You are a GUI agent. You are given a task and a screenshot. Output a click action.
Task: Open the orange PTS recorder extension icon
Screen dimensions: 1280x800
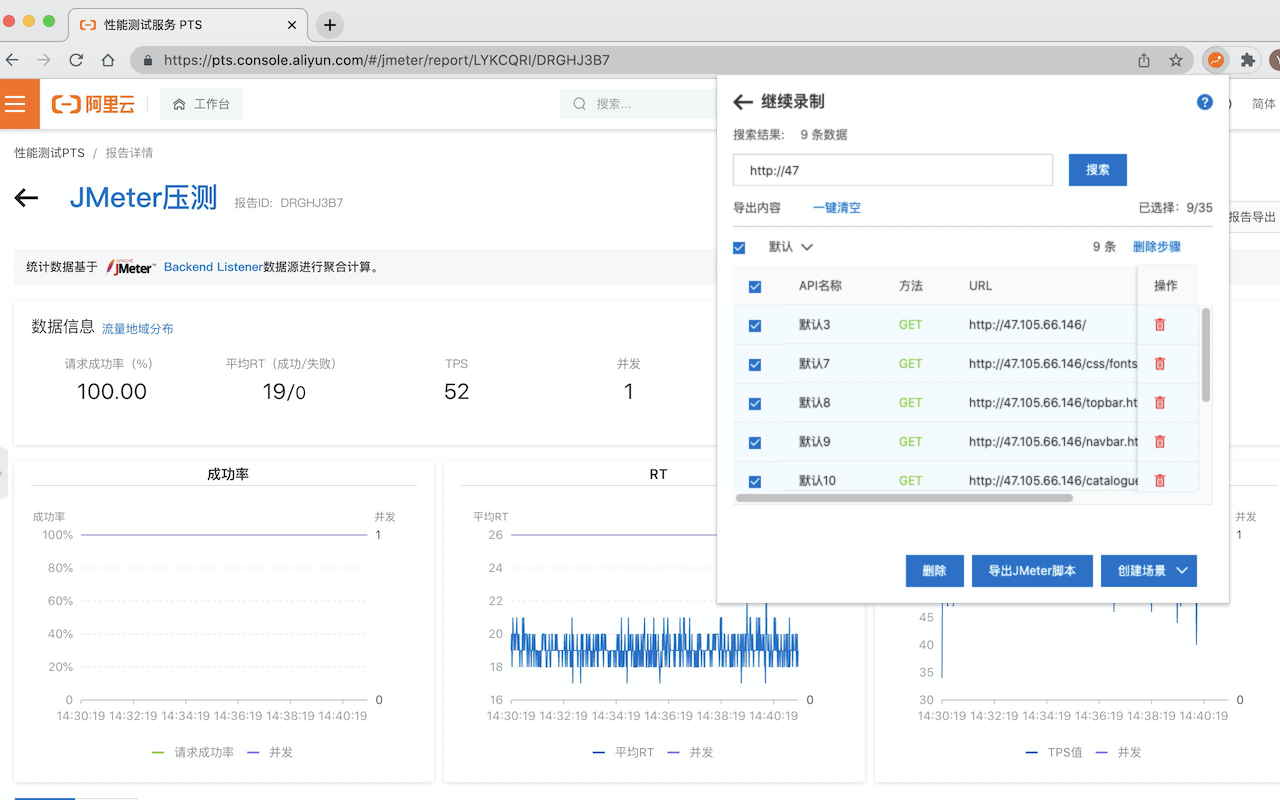(x=1216, y=60)
